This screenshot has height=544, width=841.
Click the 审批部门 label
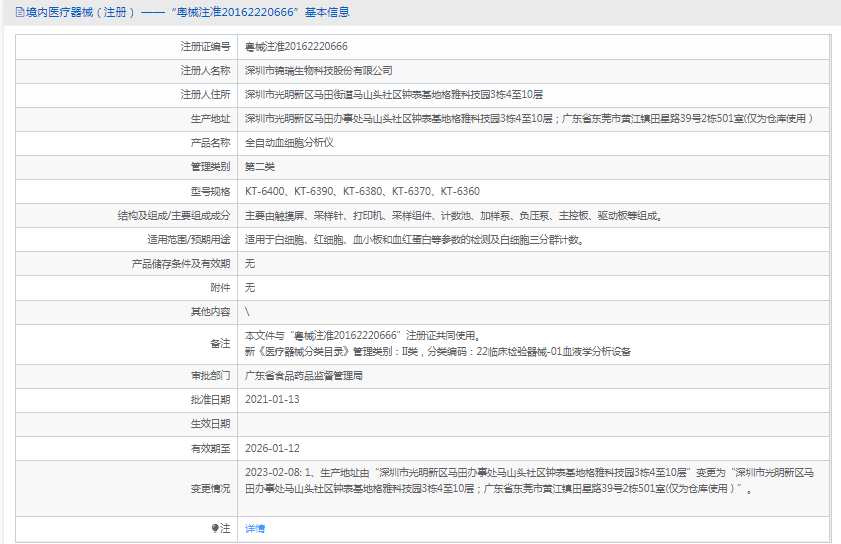pyautogui.click(x=210, y=376)
